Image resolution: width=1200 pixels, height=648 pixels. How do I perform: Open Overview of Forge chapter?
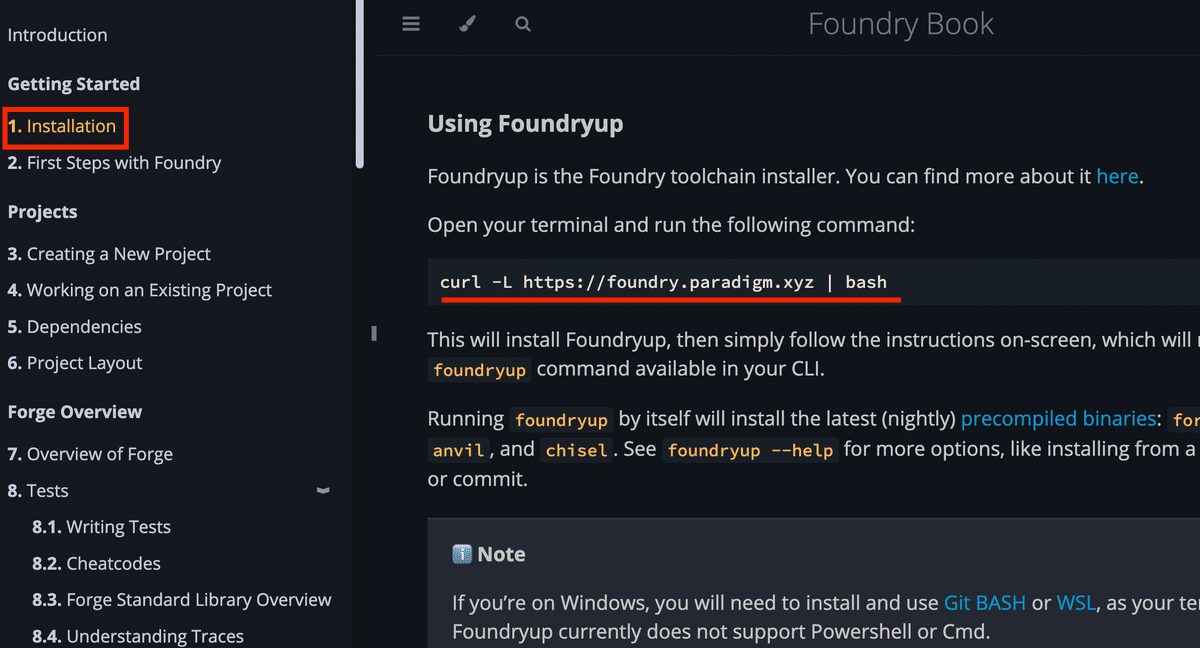pos(90,454)
